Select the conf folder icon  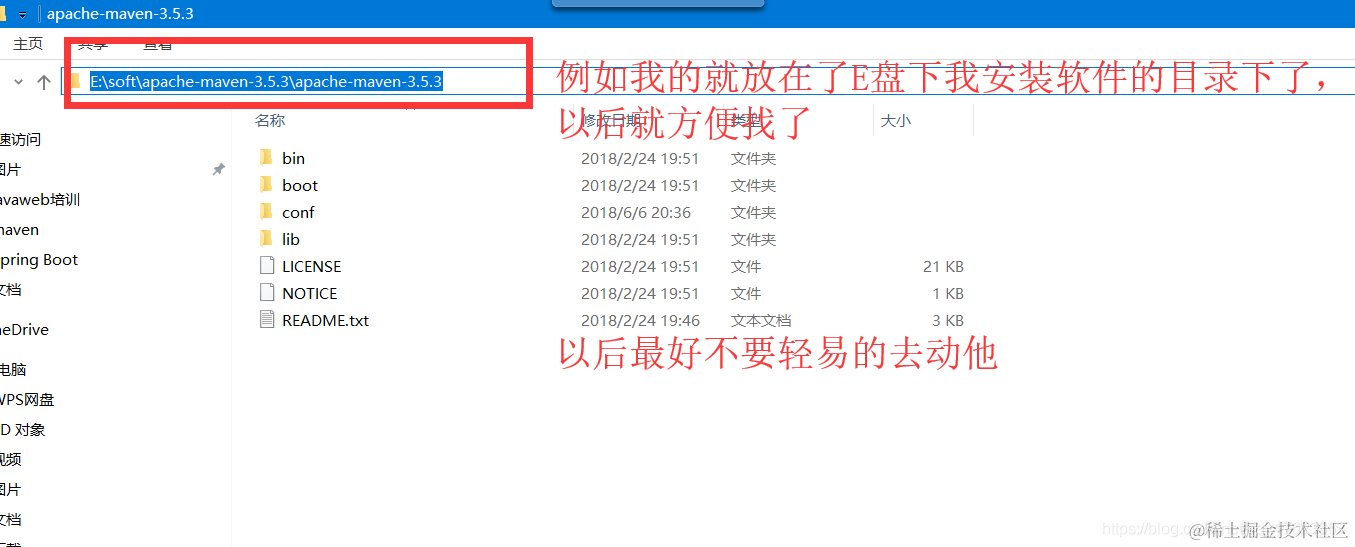tap(266, 212)
